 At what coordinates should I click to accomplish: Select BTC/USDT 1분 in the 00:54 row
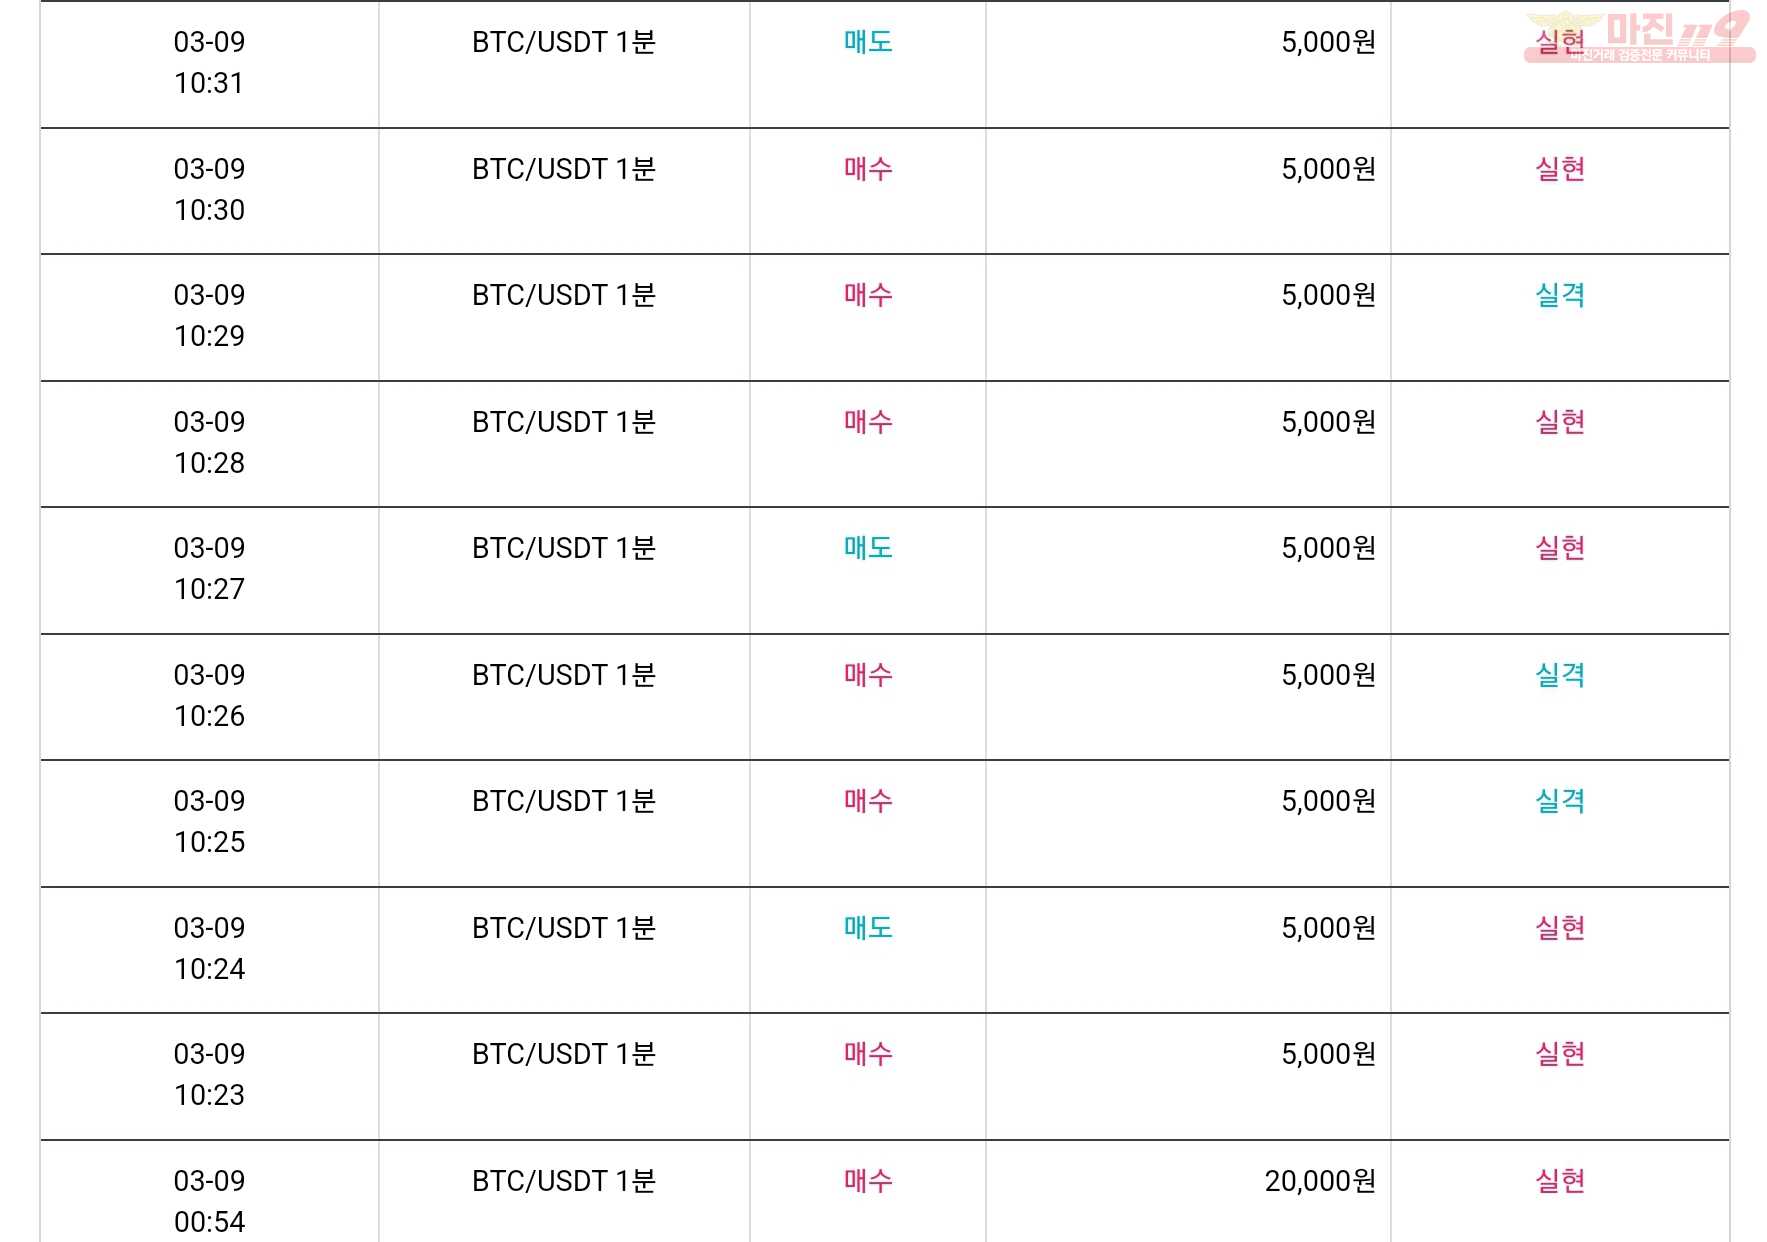tap(564, 1181)
